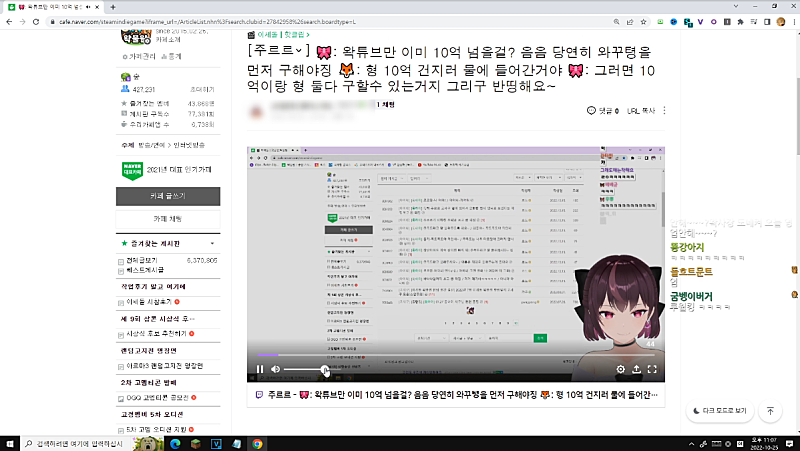
Task: Click the NAVER 대표카페 badge
Action: tap(132, 170)
